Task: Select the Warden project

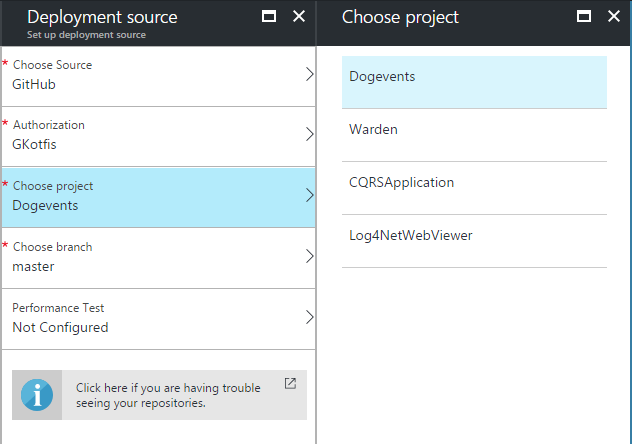Action: (x=372, y=130)
